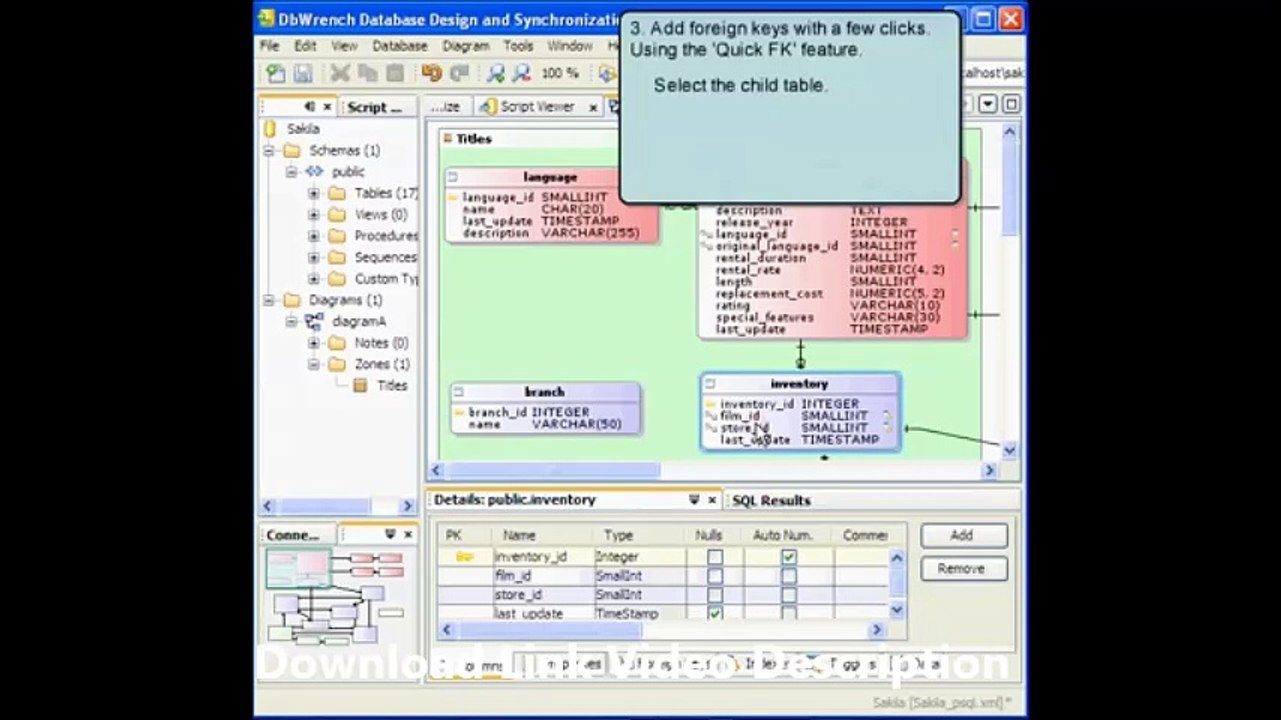The width and height of the screenshot is (1281, 720).
Task: Click the Zoom Out magnifier icon
Action: click(521, 73)
